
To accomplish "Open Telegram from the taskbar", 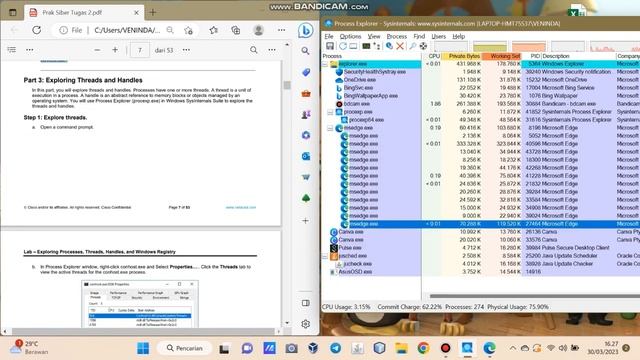I will point(336,348).
